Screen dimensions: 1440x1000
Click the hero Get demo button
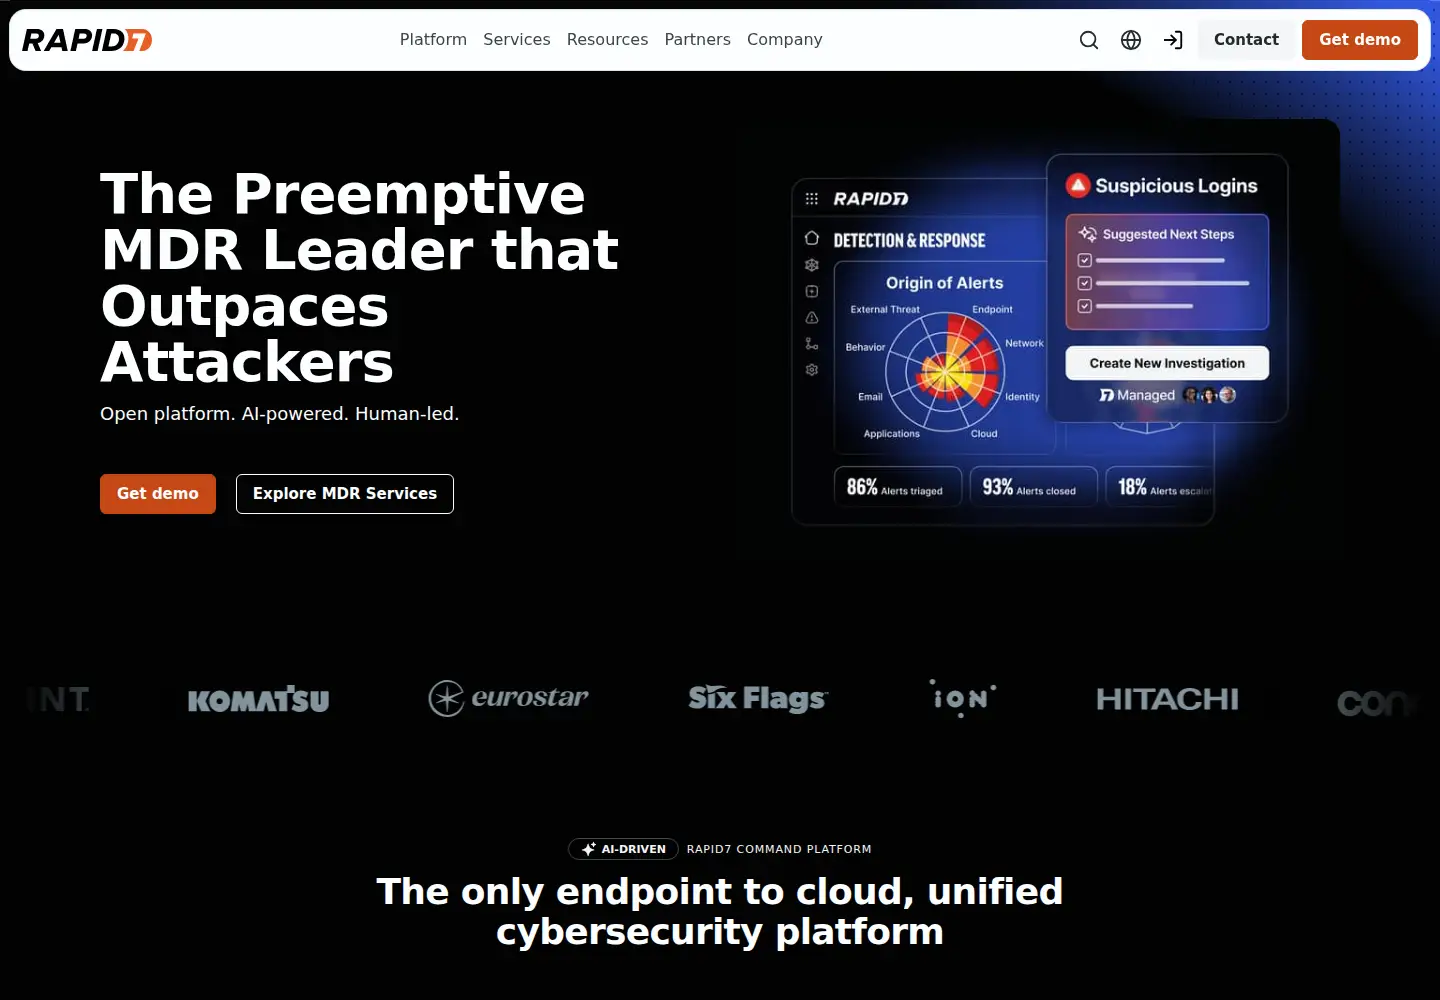158,494
